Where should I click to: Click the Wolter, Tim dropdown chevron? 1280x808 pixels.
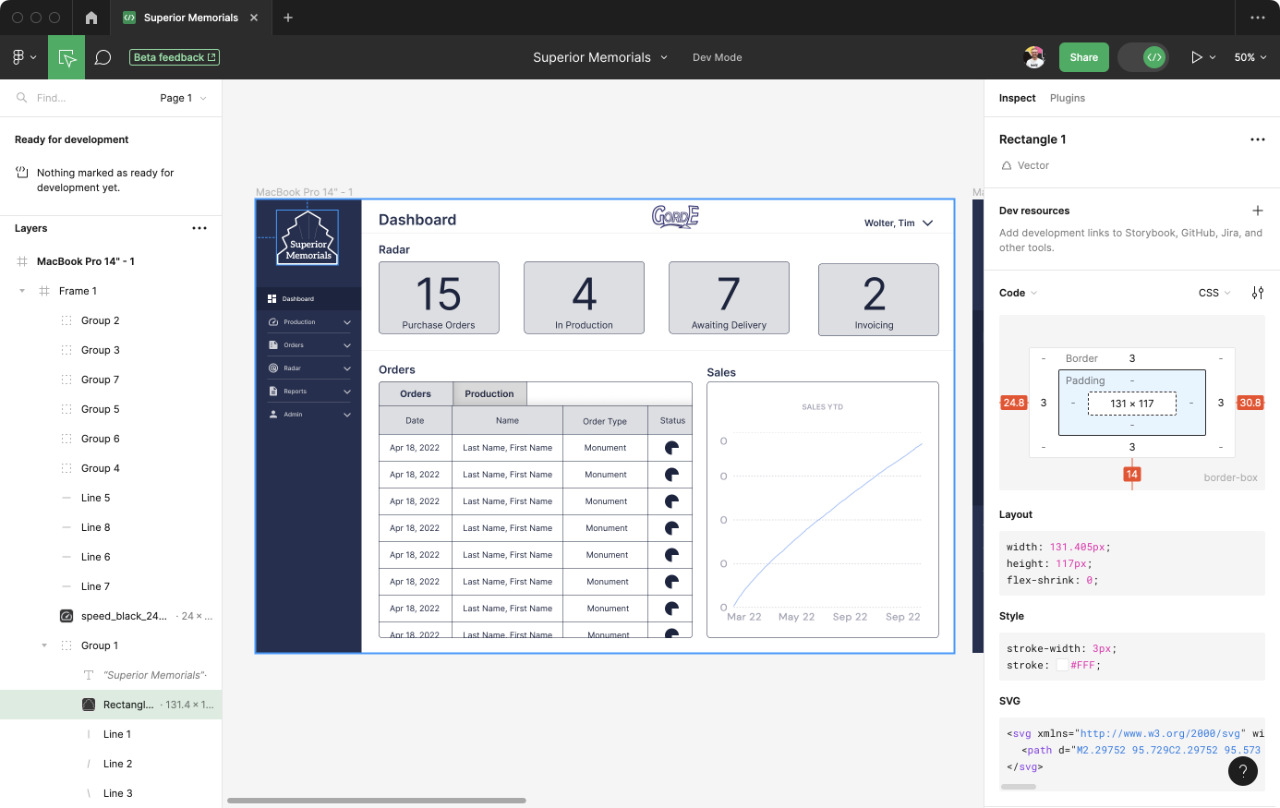pyautogui.click(x=928, y=223)
